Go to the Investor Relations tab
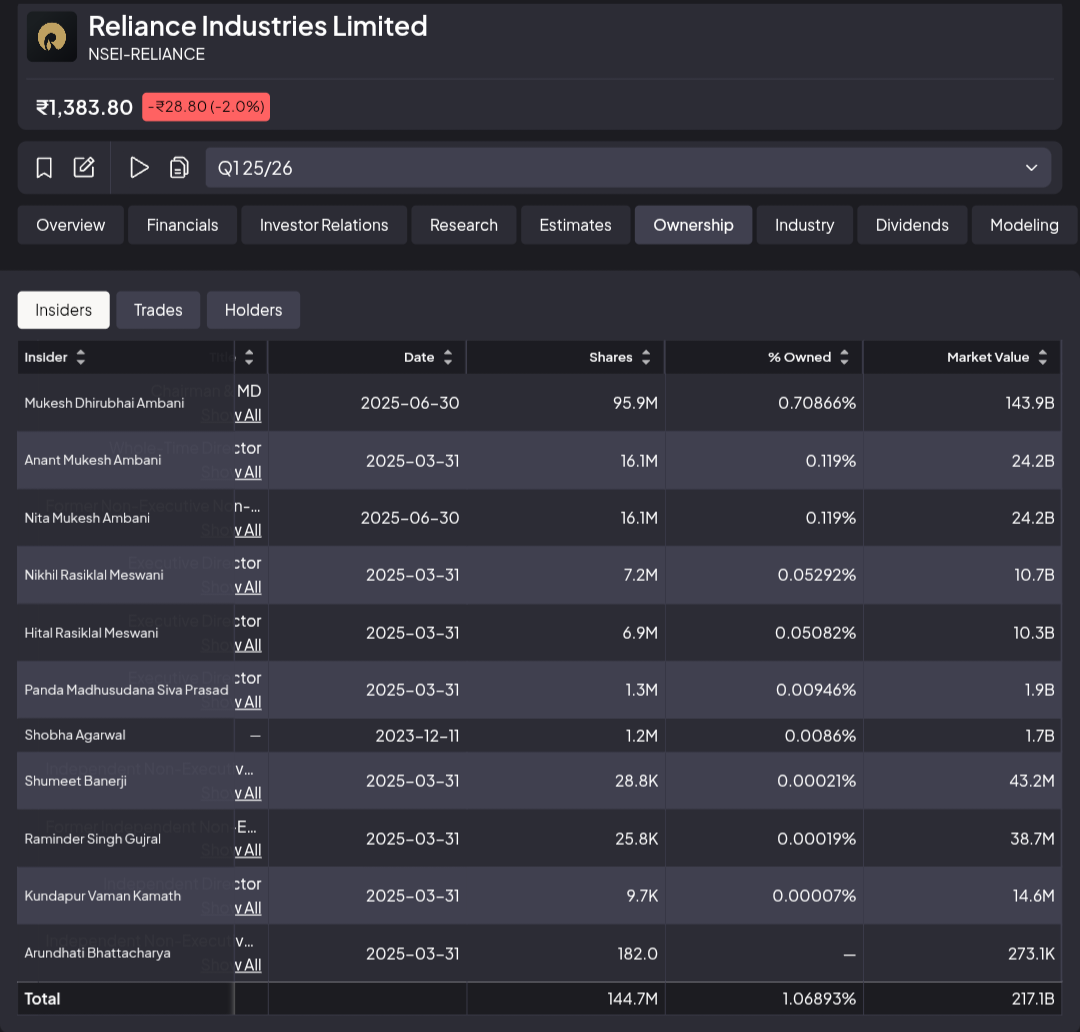Image resolution: width=1080 pixels, height=1032 pixels. point(324,225)
